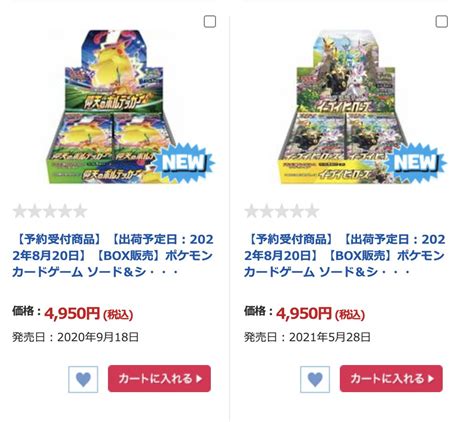Click the star rating of the Eevee Heroes box
Image resolution: width=474 pixels, height=422 pixels.
point(282,211)
